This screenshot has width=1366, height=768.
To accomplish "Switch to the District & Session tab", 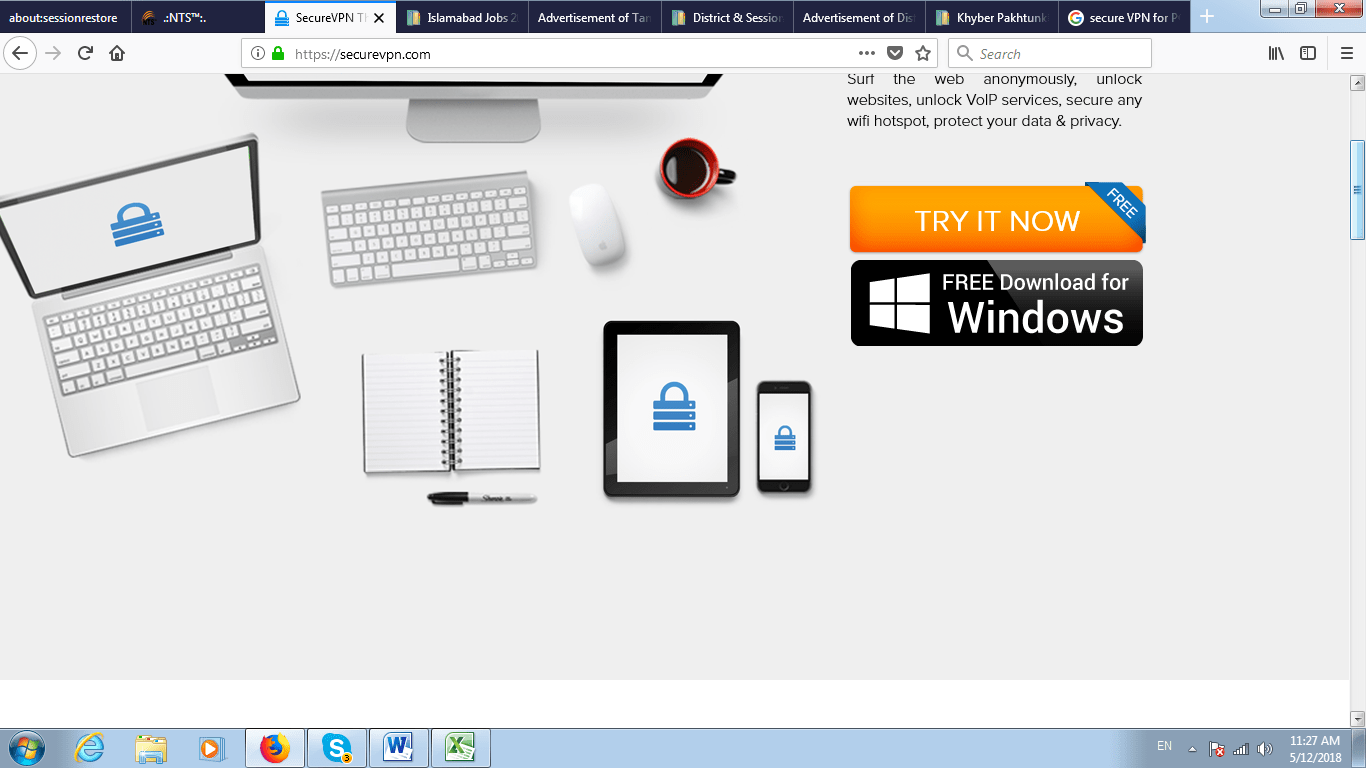I will (x=727, y=18).
